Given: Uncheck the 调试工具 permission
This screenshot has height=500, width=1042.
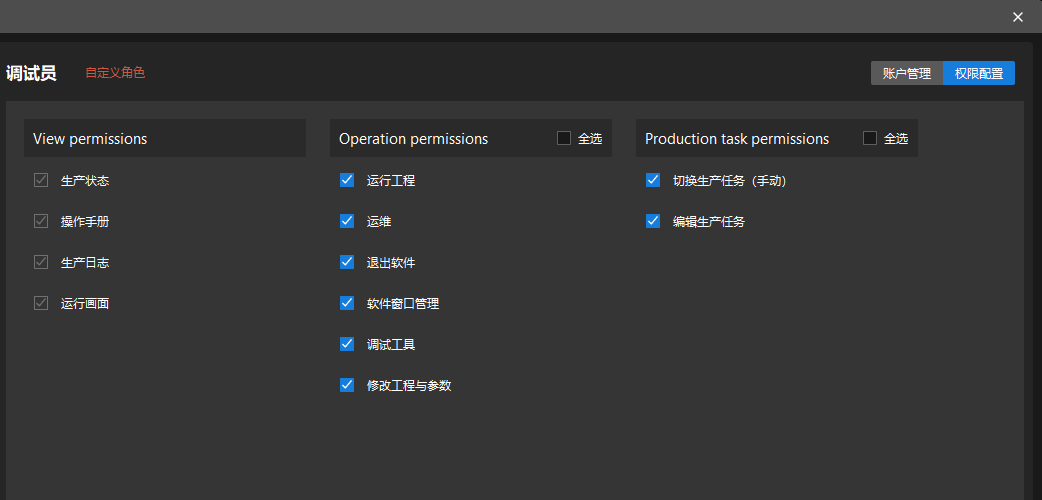Looking at the screenshot, I should pyautogui.click(x=347, y=344).
